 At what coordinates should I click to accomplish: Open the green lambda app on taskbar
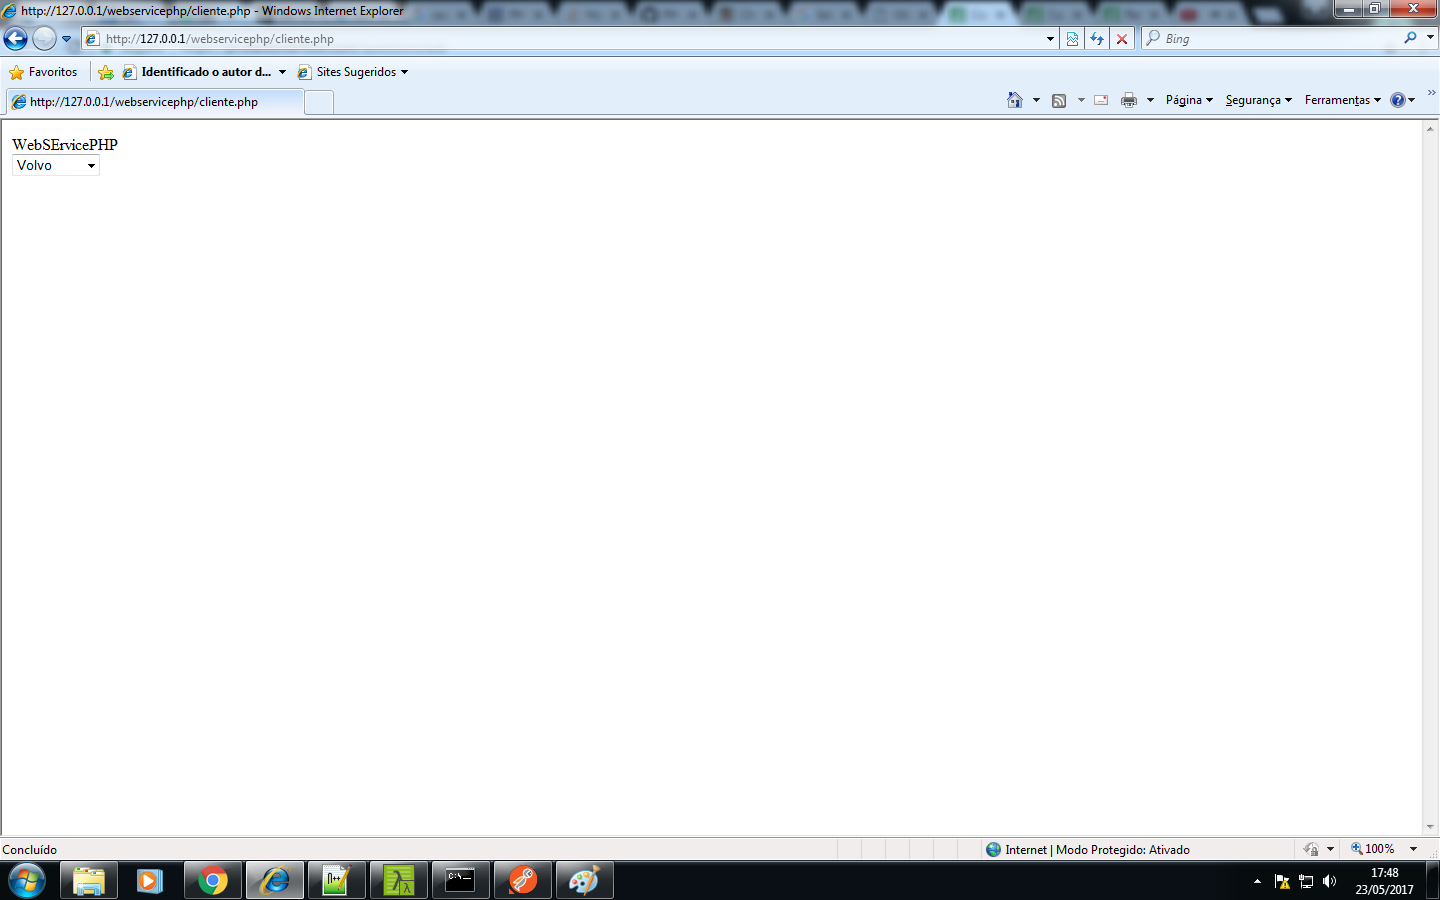[399, 881]
